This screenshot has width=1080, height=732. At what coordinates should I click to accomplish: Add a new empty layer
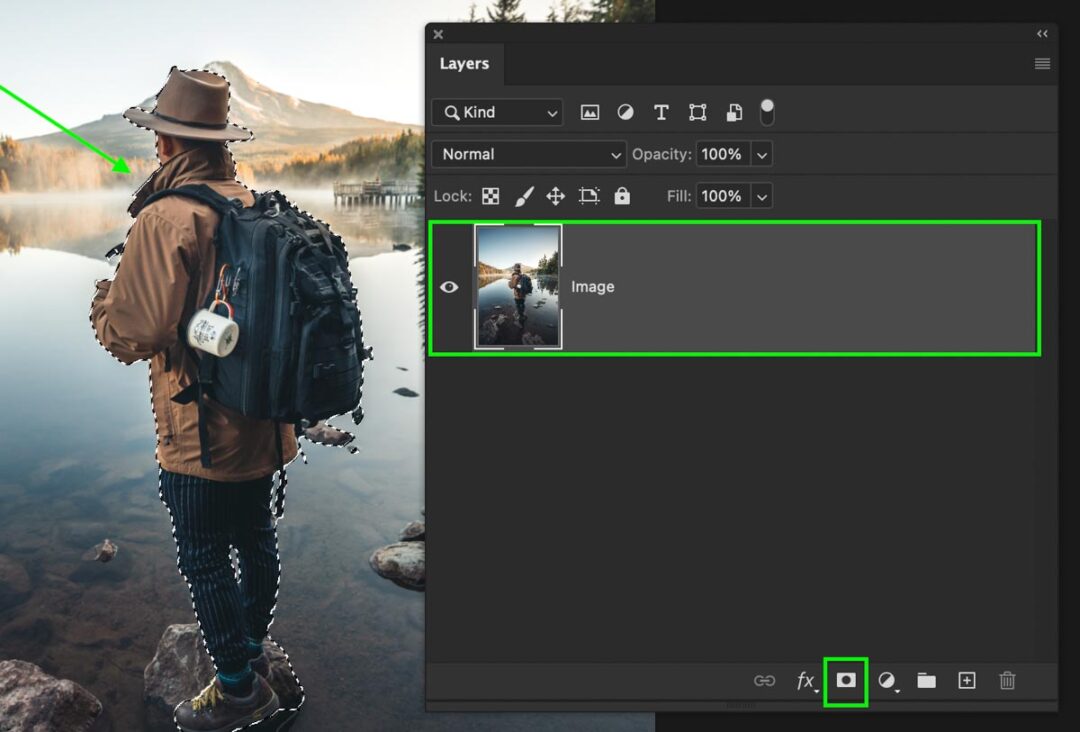point(966,681)
